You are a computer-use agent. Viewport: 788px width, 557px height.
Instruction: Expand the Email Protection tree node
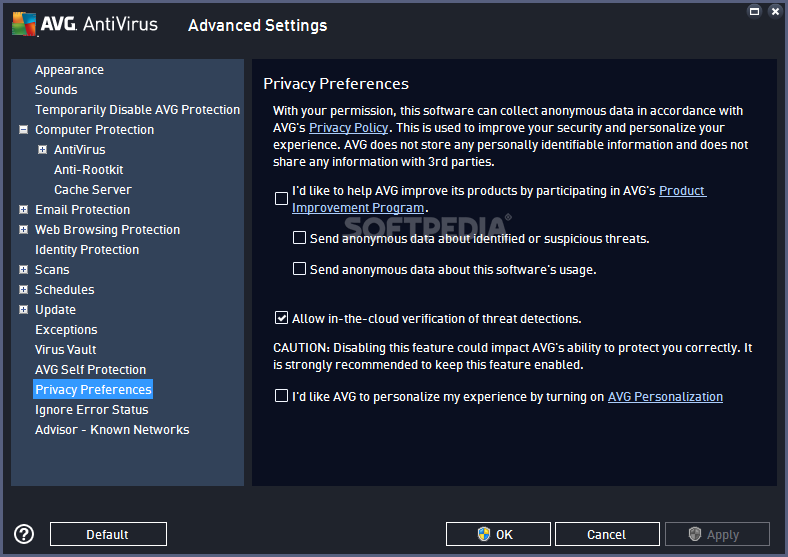[23, 210]
